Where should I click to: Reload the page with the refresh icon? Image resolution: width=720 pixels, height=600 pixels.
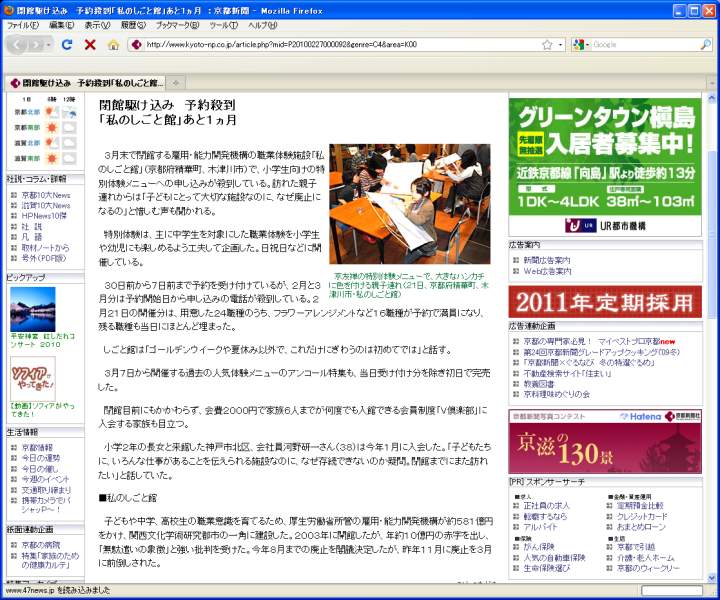tap(67, 45)
